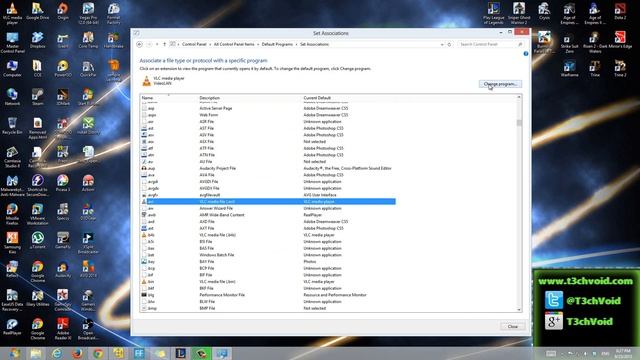Open Internet Explorer from taskbar
This screenshot has height=360, width=640.
tap(57, 353)
